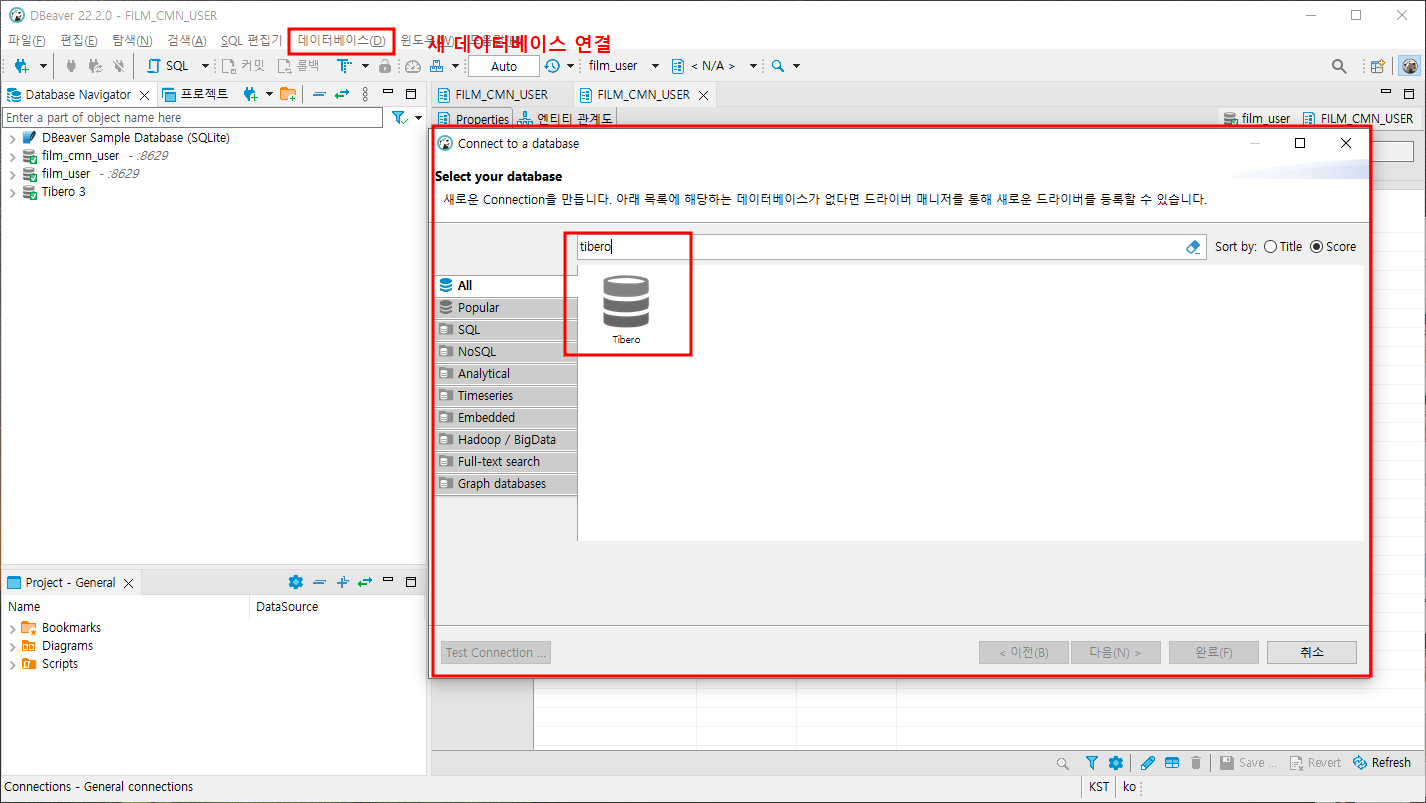Click the new connection plug icon in main toolbar
The width and height of the screenshot is (1426, 803).
pos(22,66)
